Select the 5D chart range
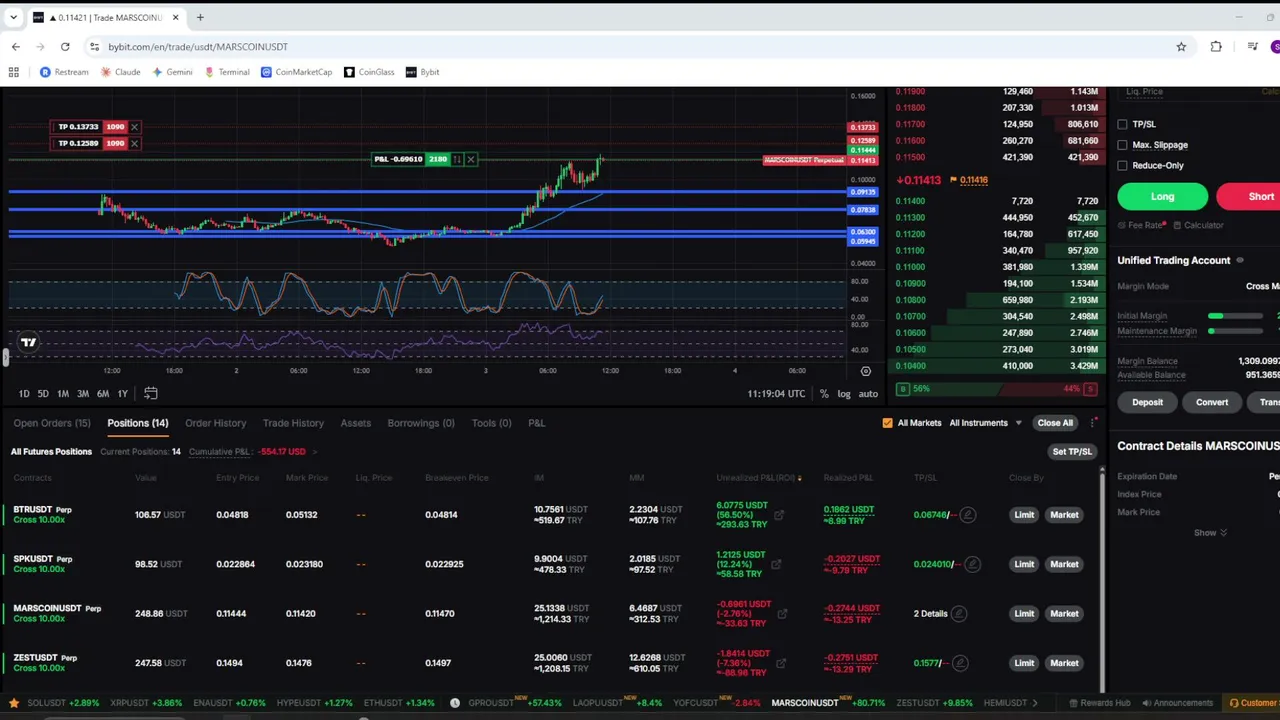This screenshot has height=720, width=1280. (43, 394)
